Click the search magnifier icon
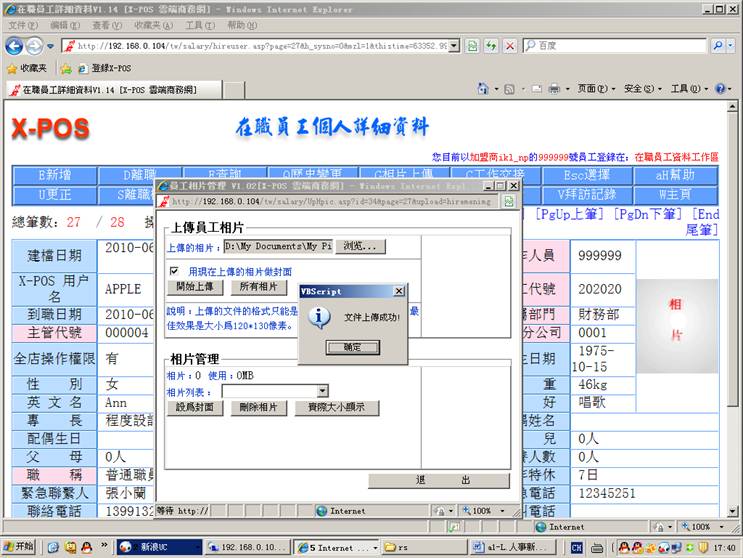The width and height of the screenshot is (743, 558). (x=719, y=46)
